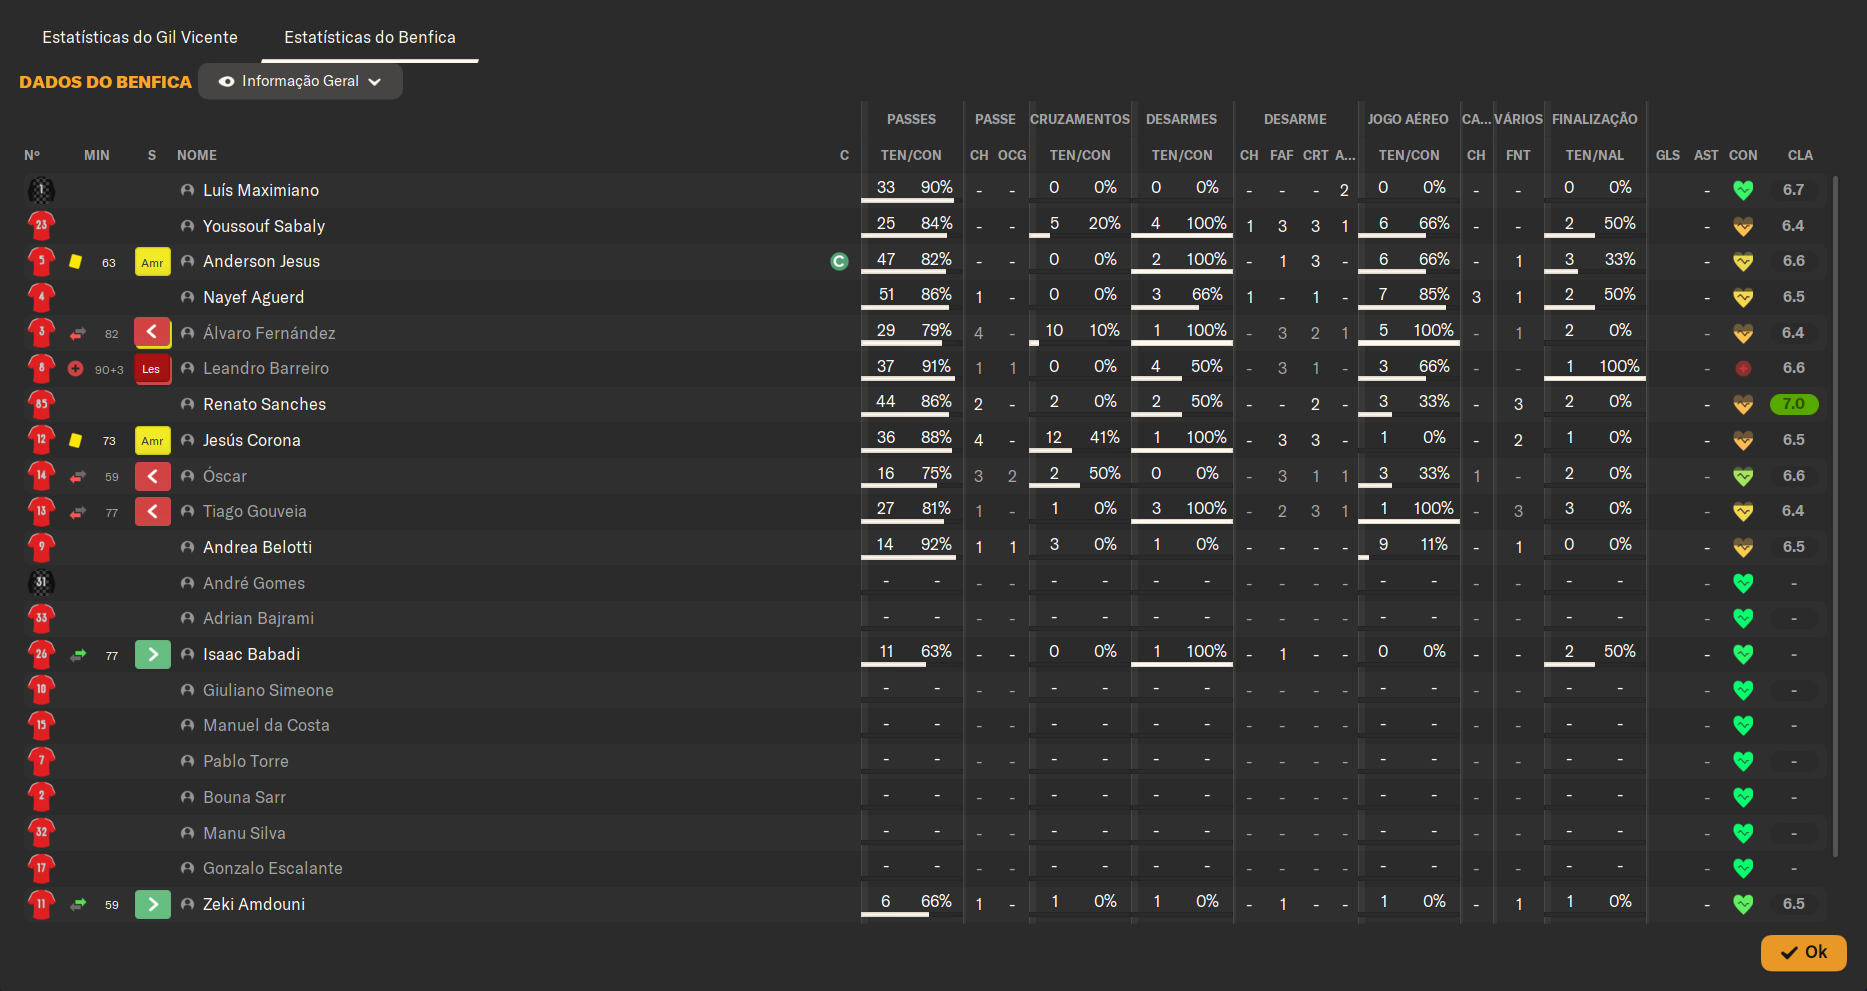Image resolution: width=1867 pixels, height=991 pixels.
Task: Click Renato Sanches's orange condition heart icon
Action: [x=1743, y=404]
